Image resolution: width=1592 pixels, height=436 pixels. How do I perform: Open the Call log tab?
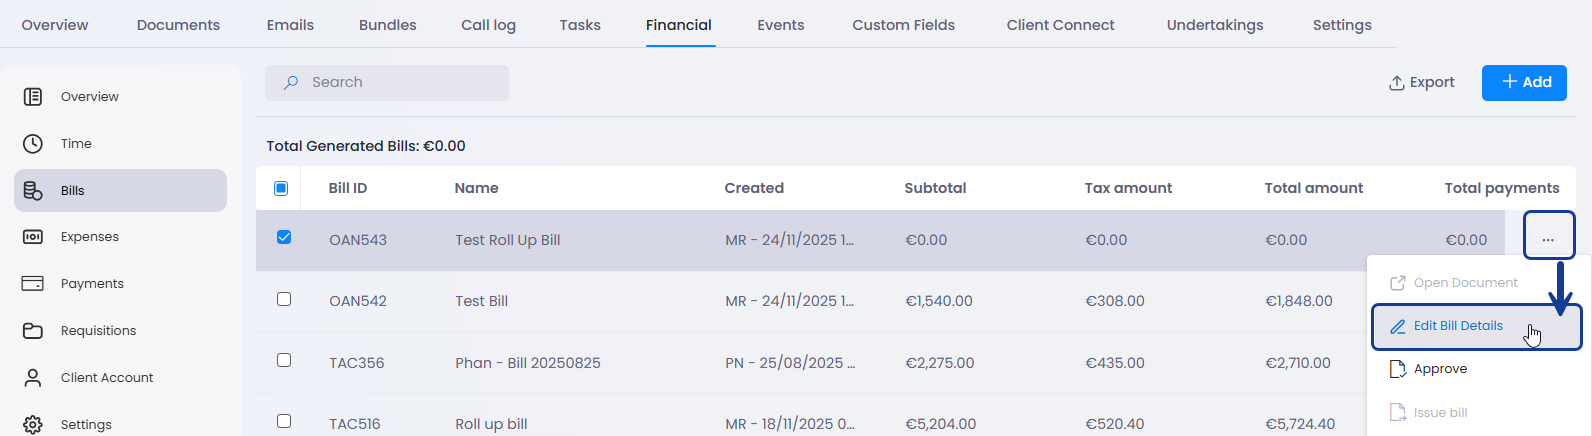[x=488, y=25]
